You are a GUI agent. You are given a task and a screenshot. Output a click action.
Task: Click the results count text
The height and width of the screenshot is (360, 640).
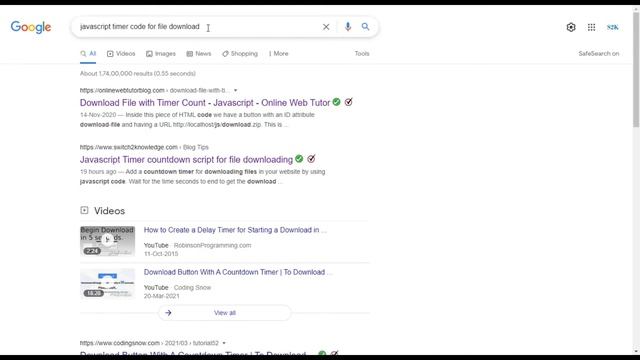[x=138, y=73]
